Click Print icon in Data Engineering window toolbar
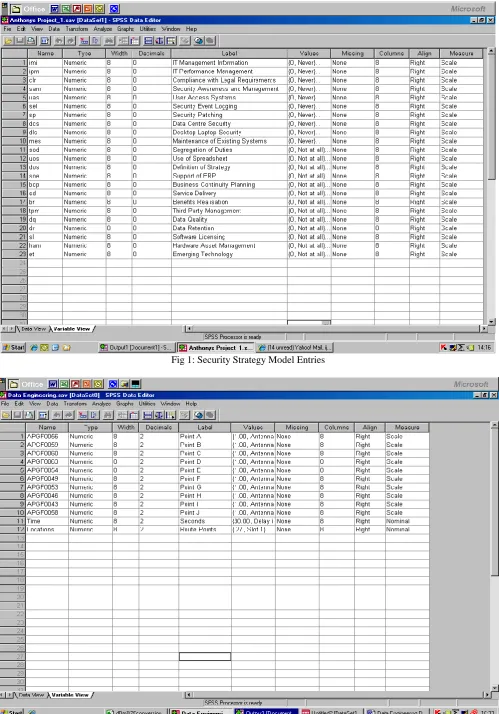This screenshot has width=499, height=714. (29, 415)
